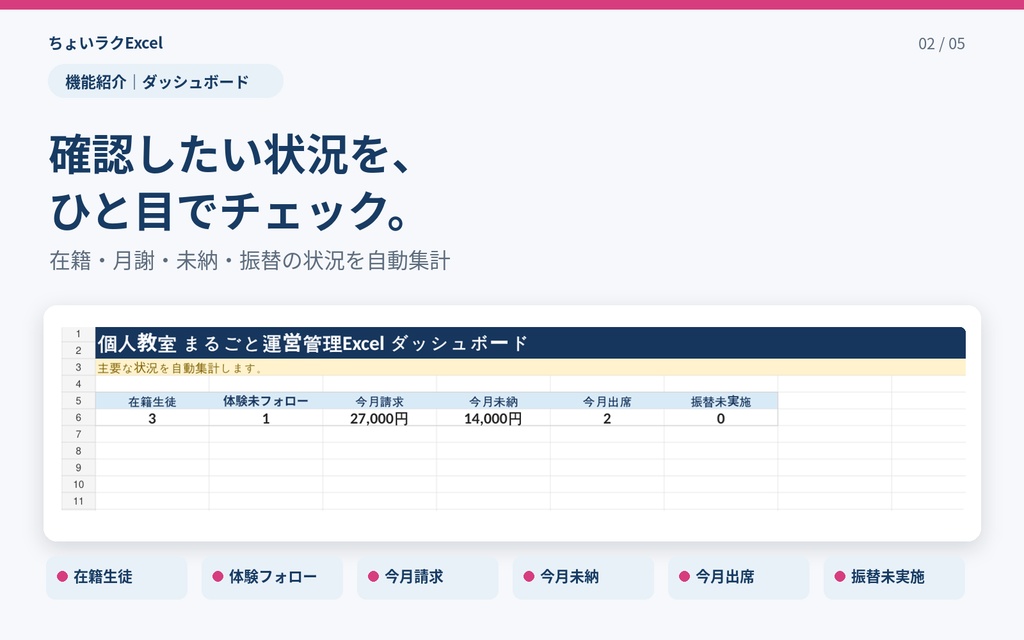This screenshot has height=640, width=1024.
Task: Select the 体験未フォロー header cell
Action: [266, 401]
